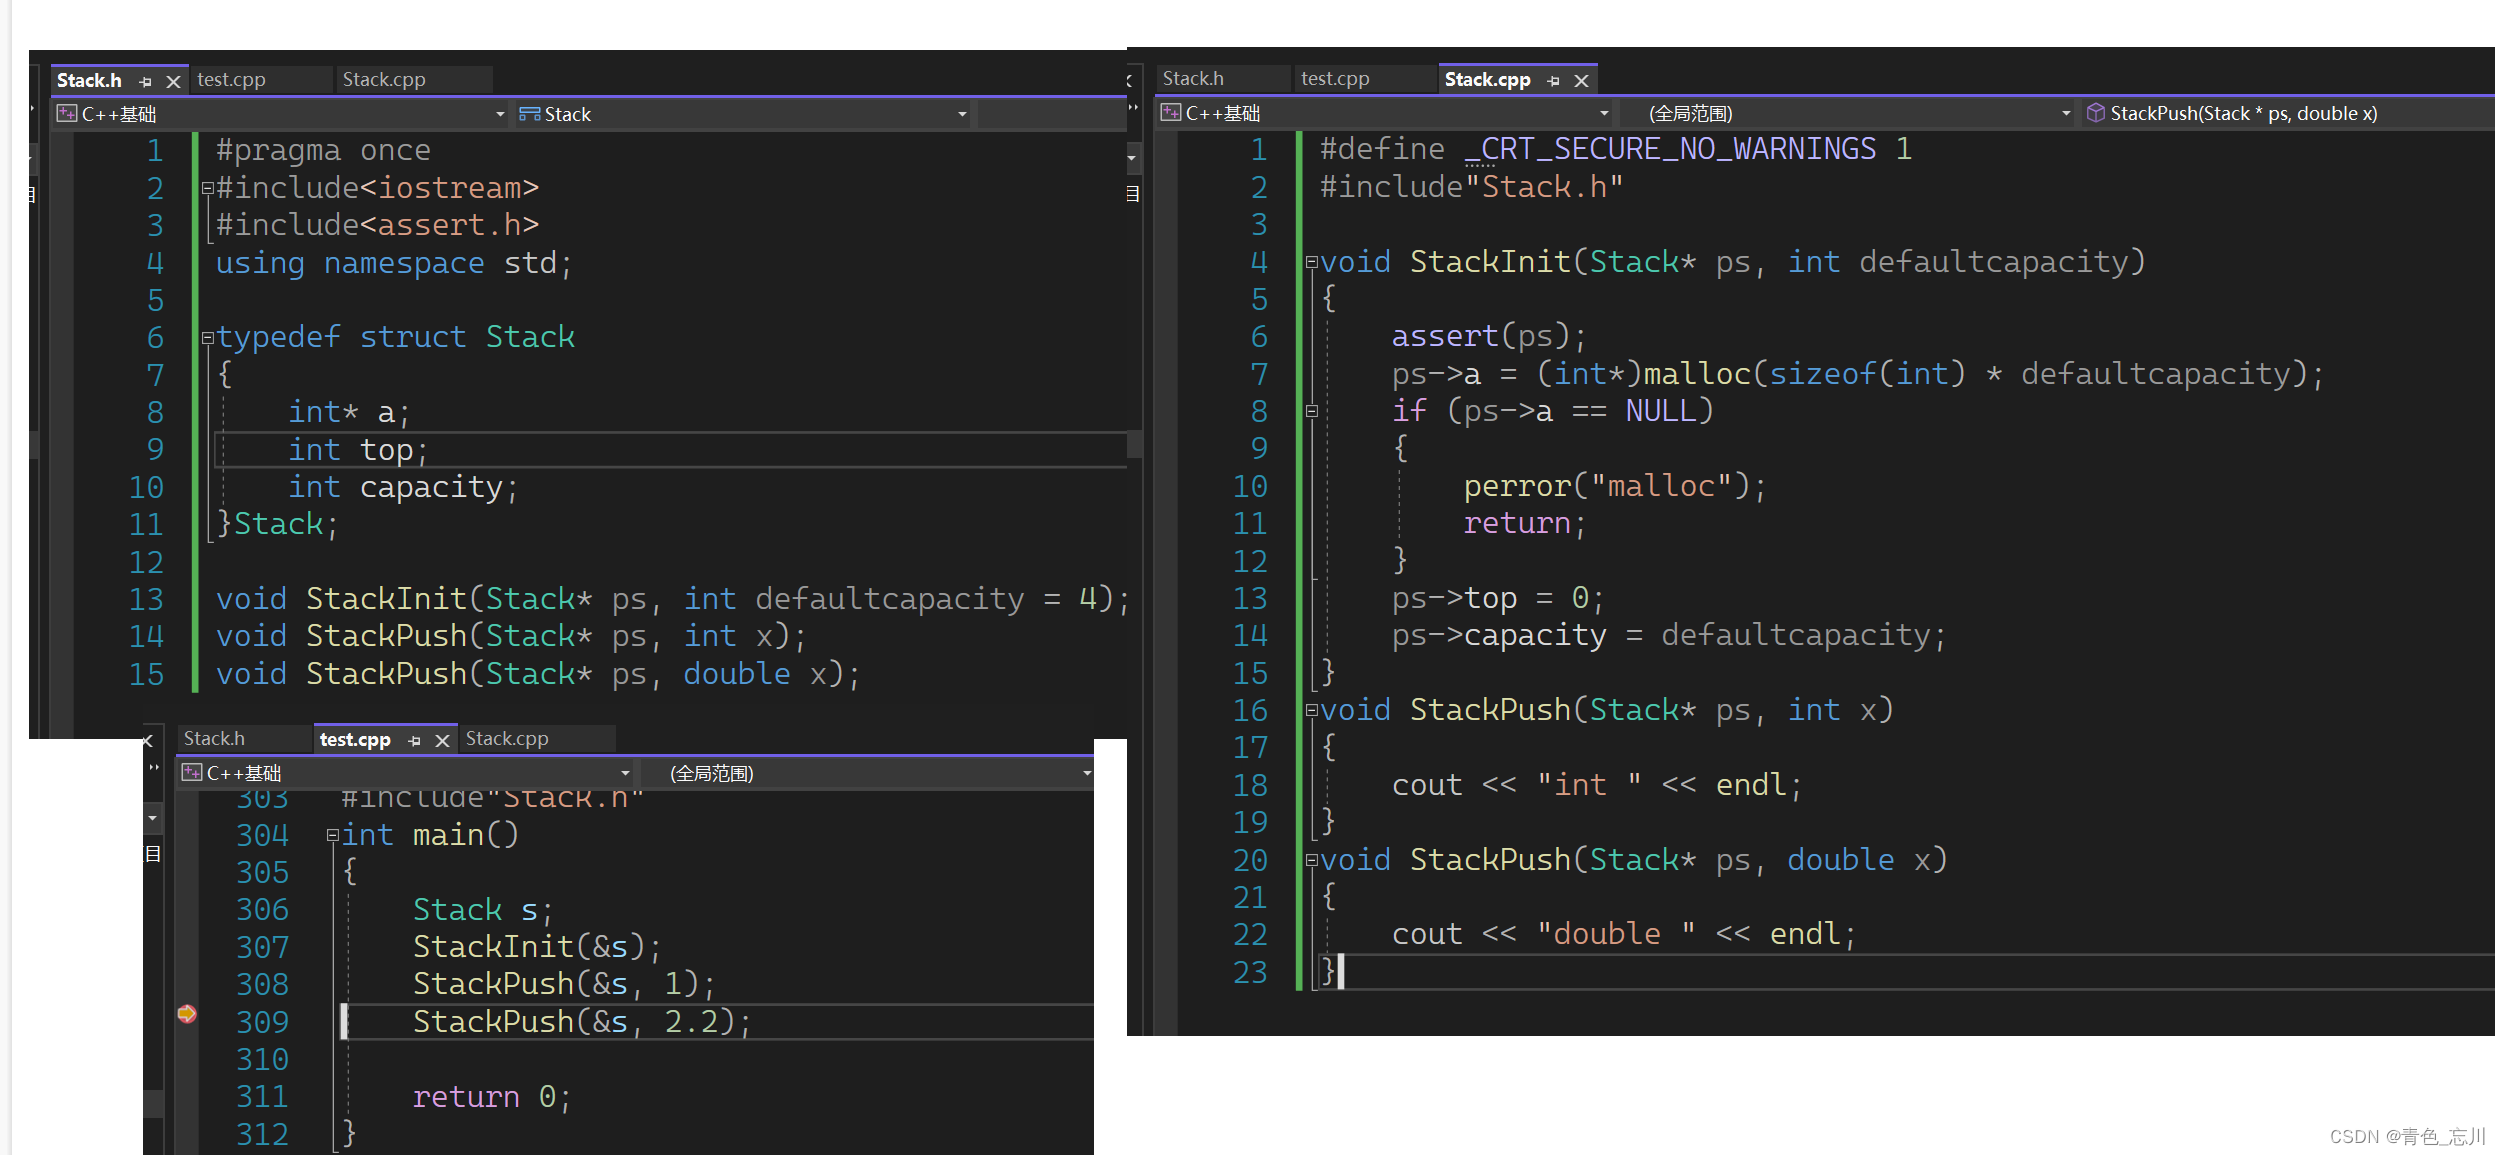Close the active test.cpp tab

(442, 740)
